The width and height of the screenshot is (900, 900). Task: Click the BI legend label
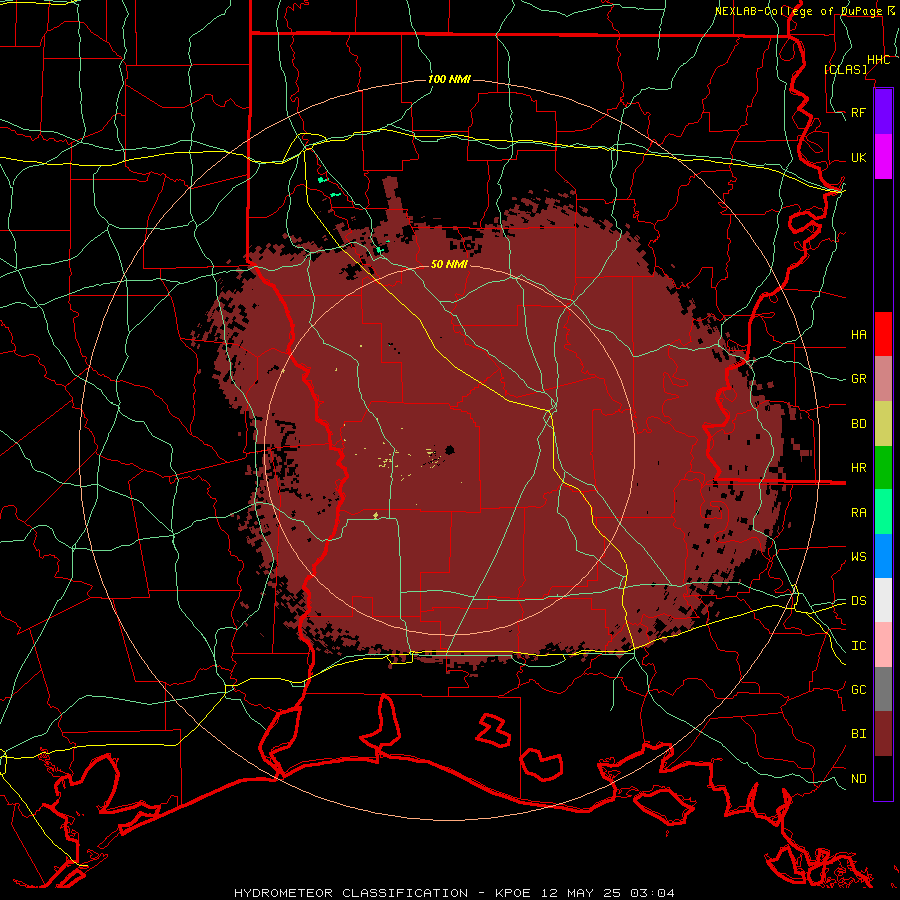pos(858,734)
